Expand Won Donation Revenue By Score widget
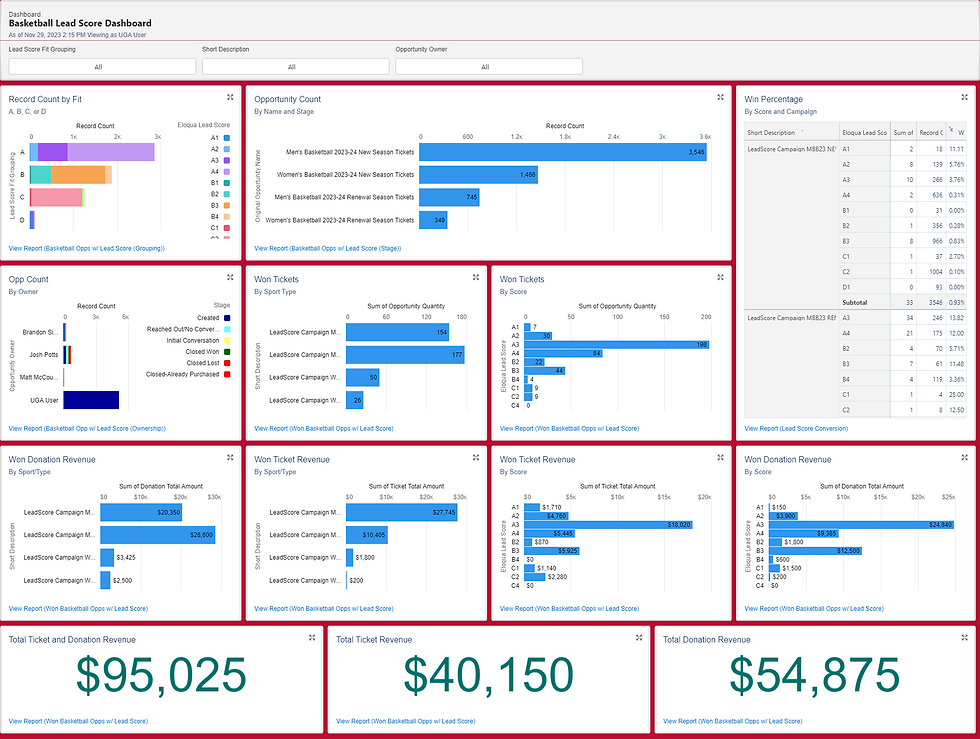 coord(964,457)
